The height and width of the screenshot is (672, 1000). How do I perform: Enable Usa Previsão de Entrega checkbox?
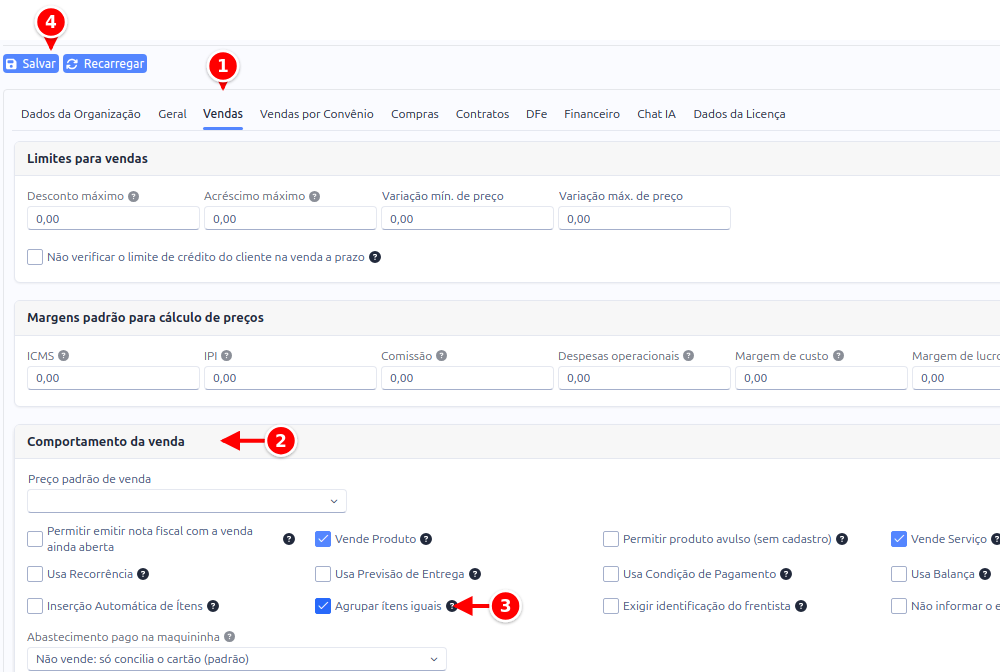tap(323, 574)
